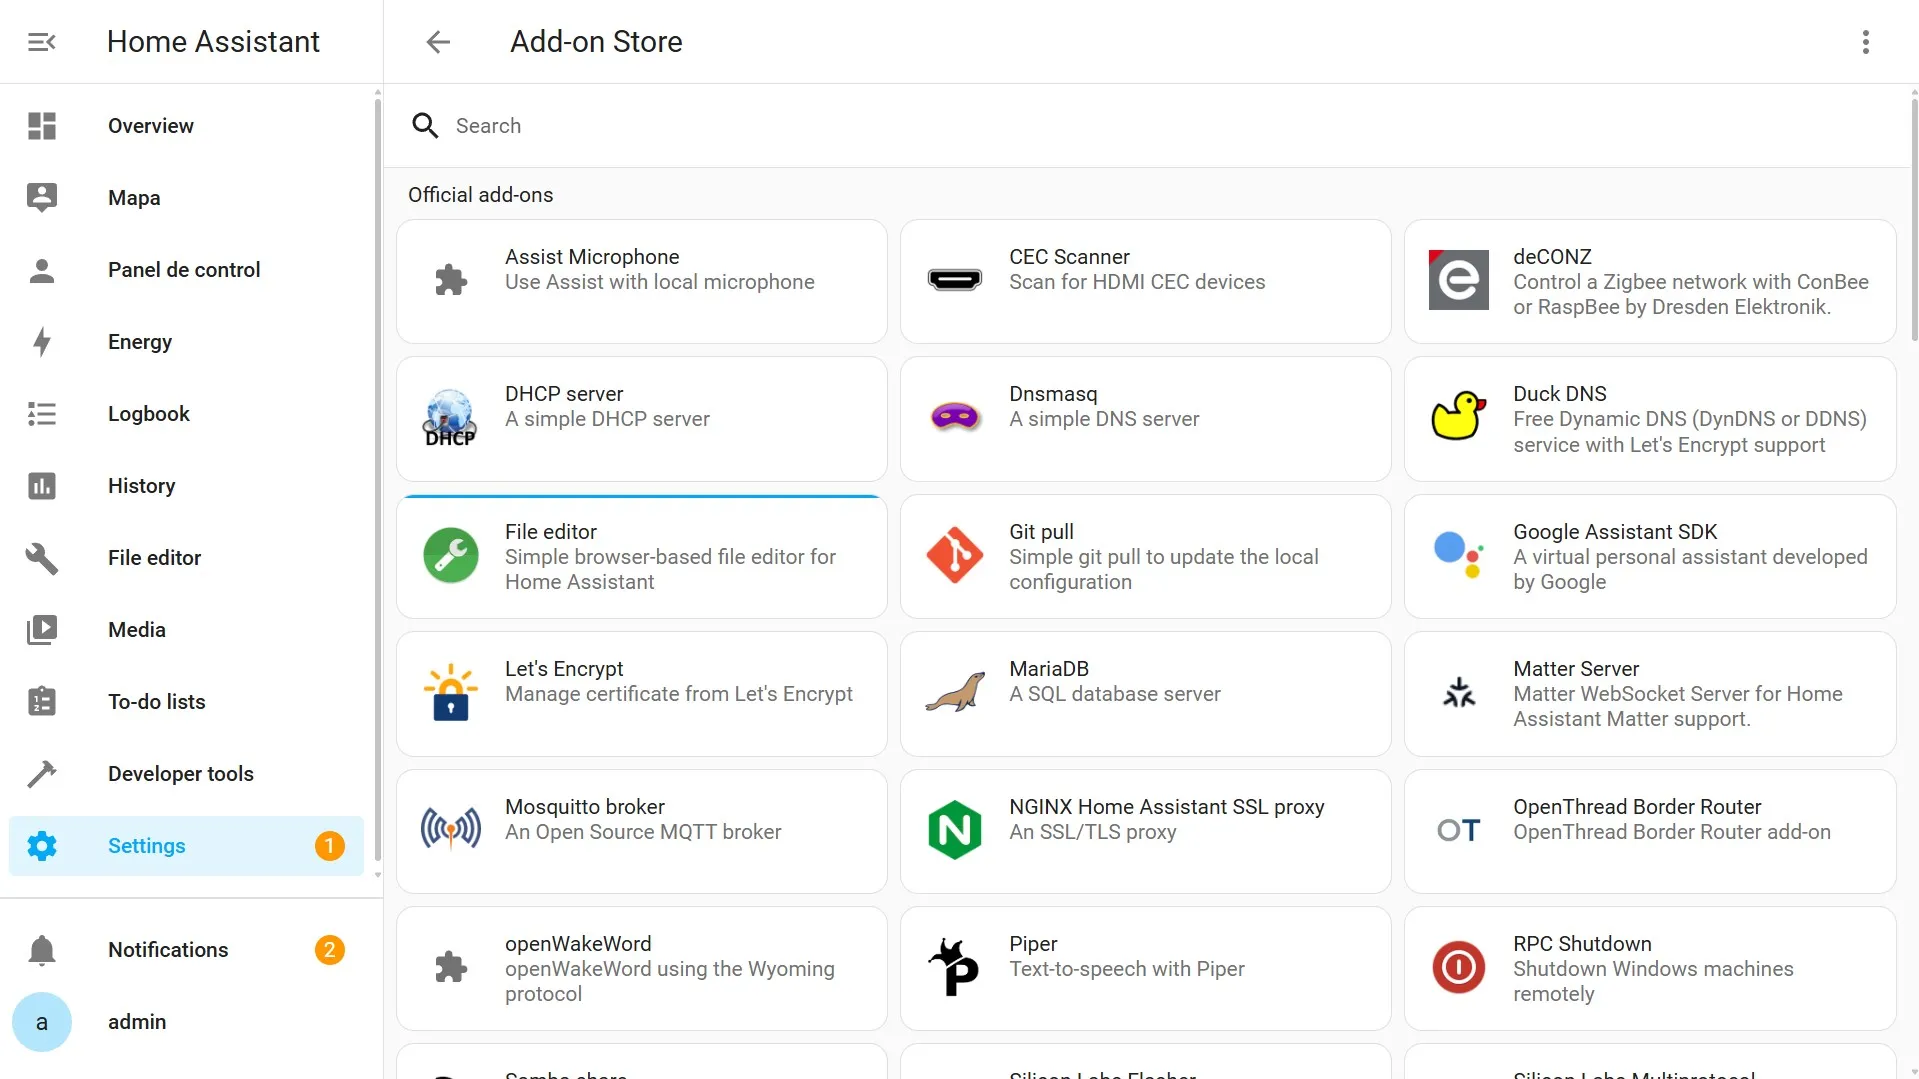1919x1079 pixels.
Task: Open the File editor sidebar label
Action: click(x=154, y=558)
